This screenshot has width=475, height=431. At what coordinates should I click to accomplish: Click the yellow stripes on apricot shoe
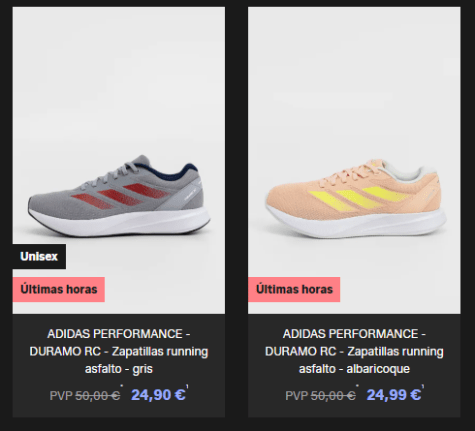point(357,198)
